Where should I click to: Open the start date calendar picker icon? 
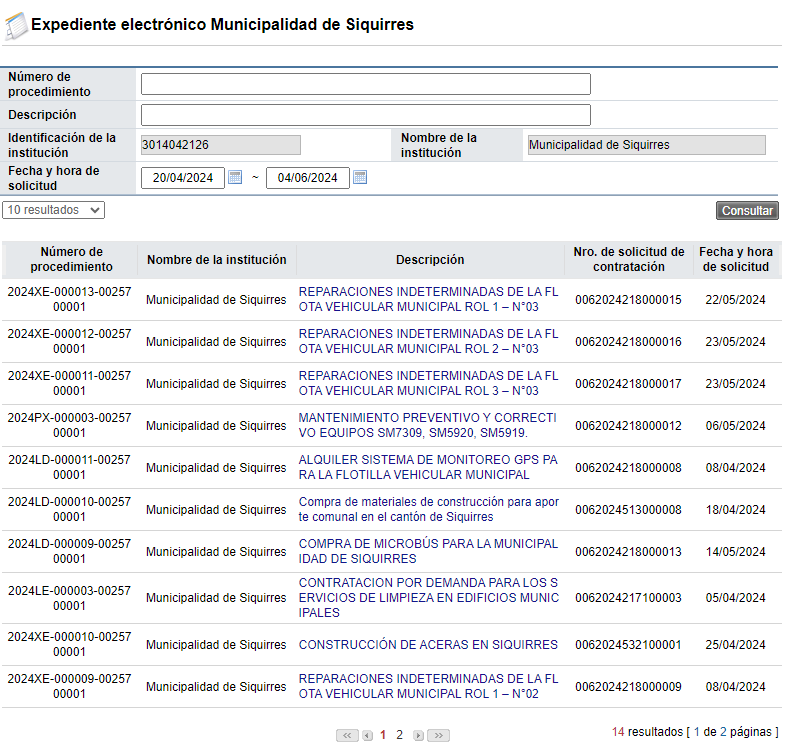(x=235, y=177)
